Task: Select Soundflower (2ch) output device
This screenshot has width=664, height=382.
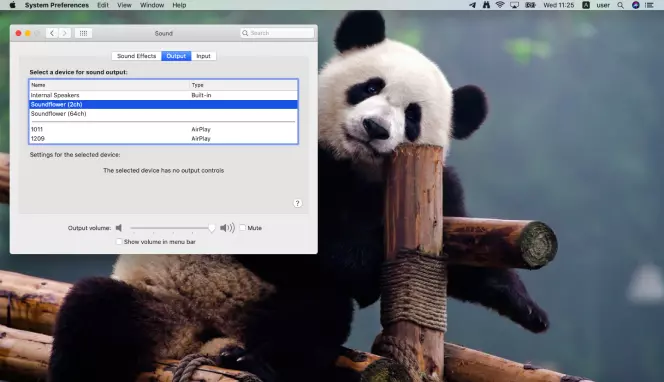Action: click(x=163, y=105)
